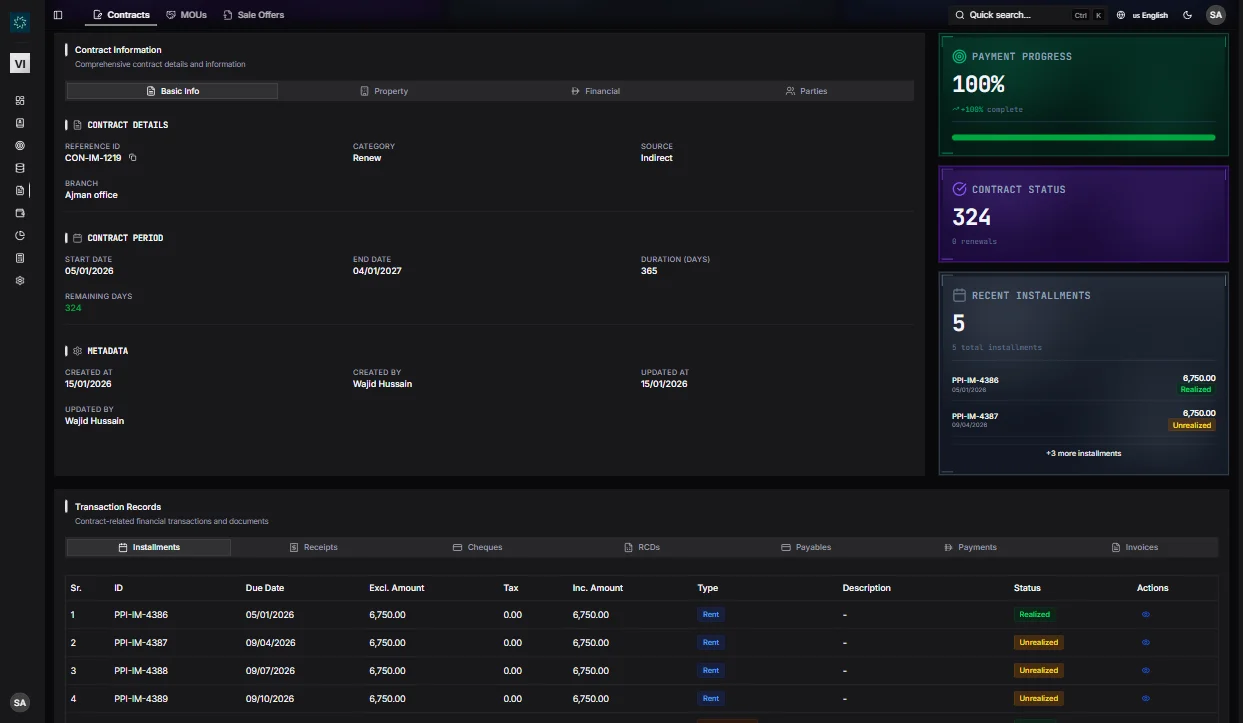Click the target icon in the sidebar
Viewport: 1243px width, 723px height.
[x=20, y=146]
